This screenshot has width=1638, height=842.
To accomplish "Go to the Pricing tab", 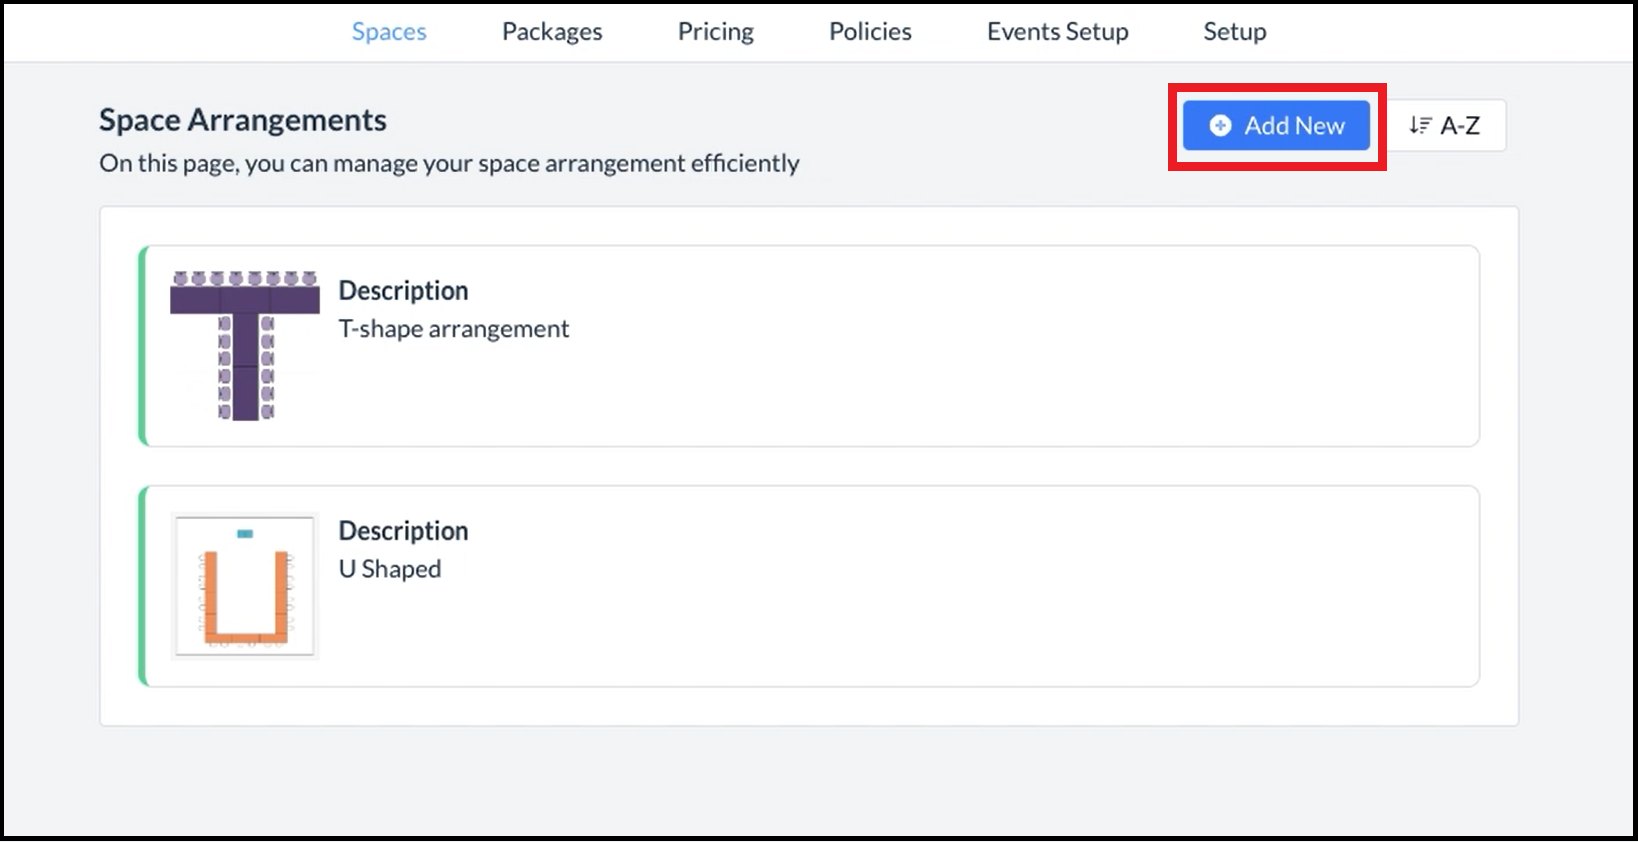I will [716, 32].
